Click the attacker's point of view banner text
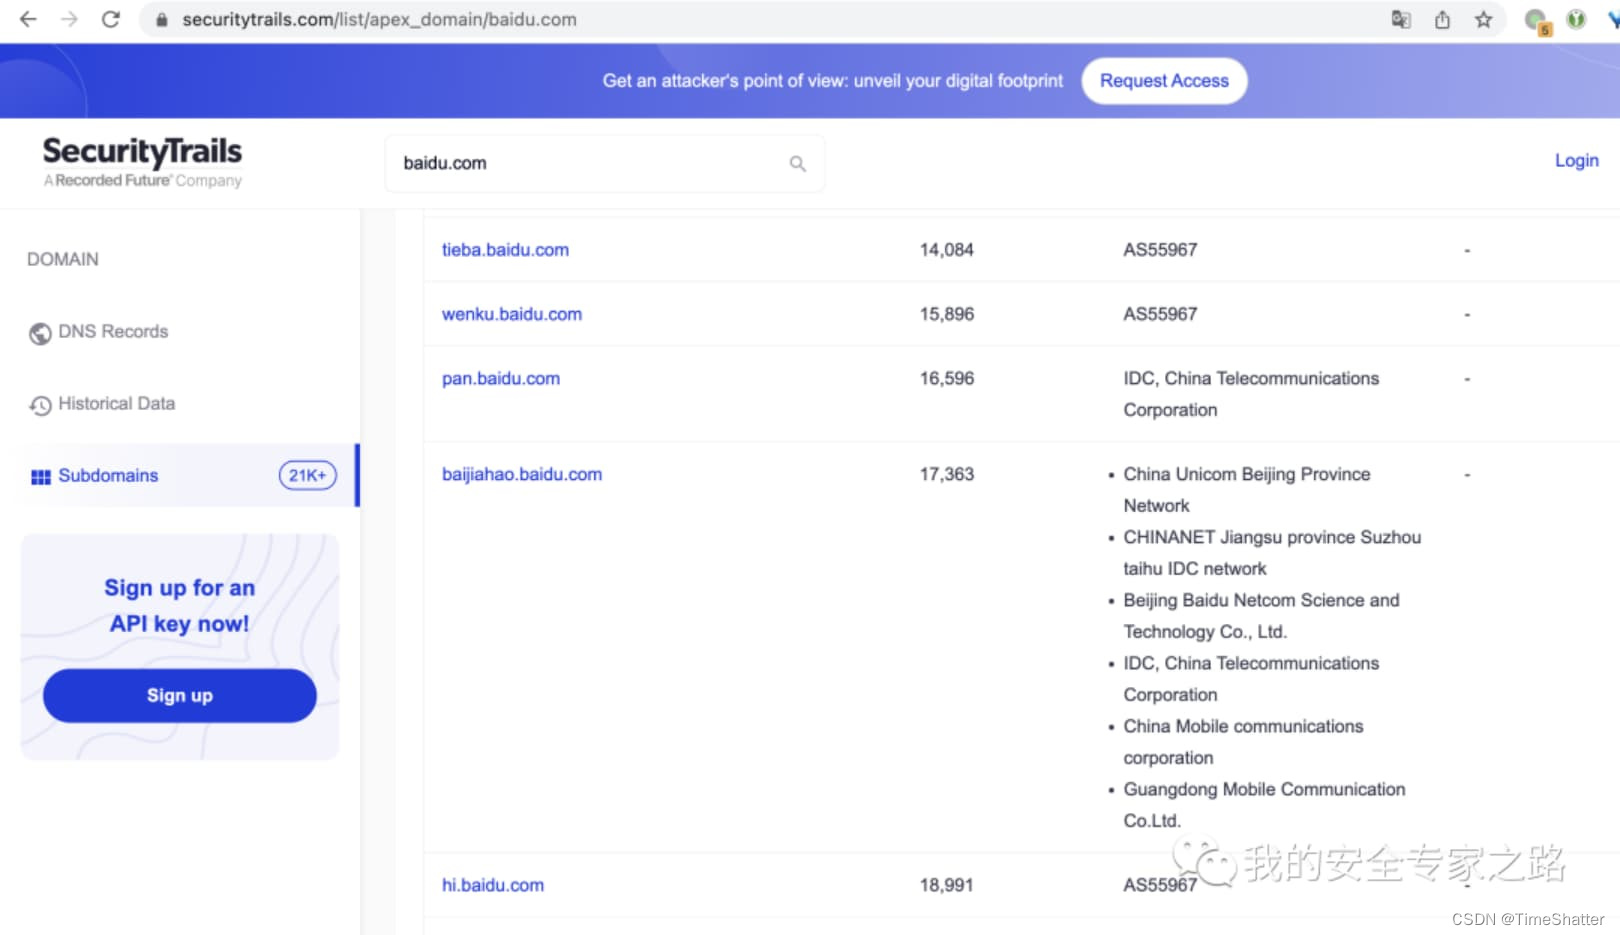 click(832, 81)
